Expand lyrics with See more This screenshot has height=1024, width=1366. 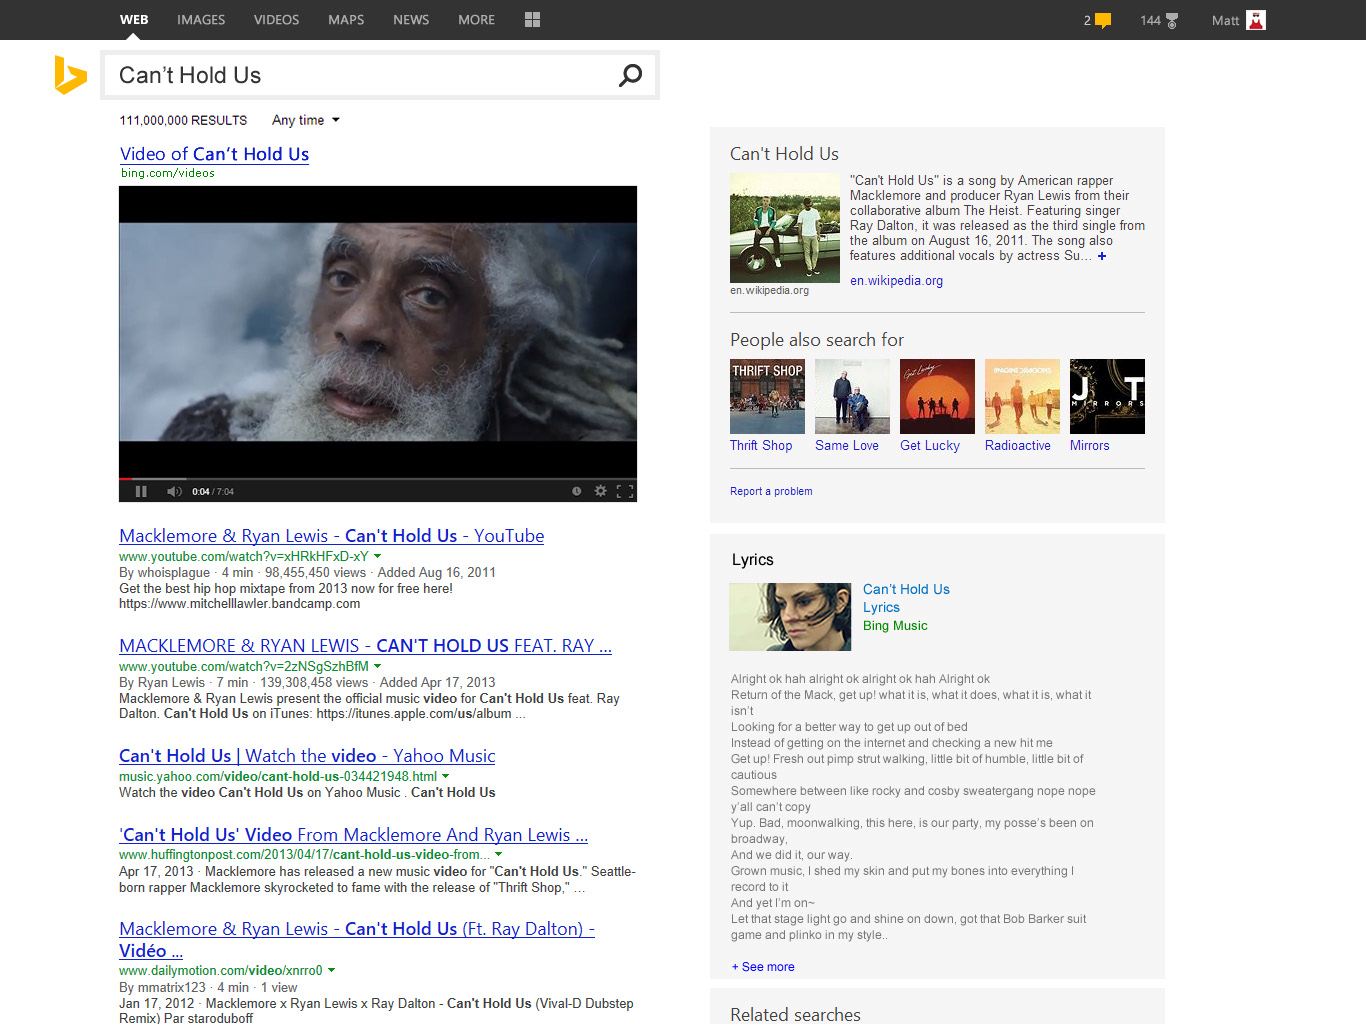tap(763, 967)
